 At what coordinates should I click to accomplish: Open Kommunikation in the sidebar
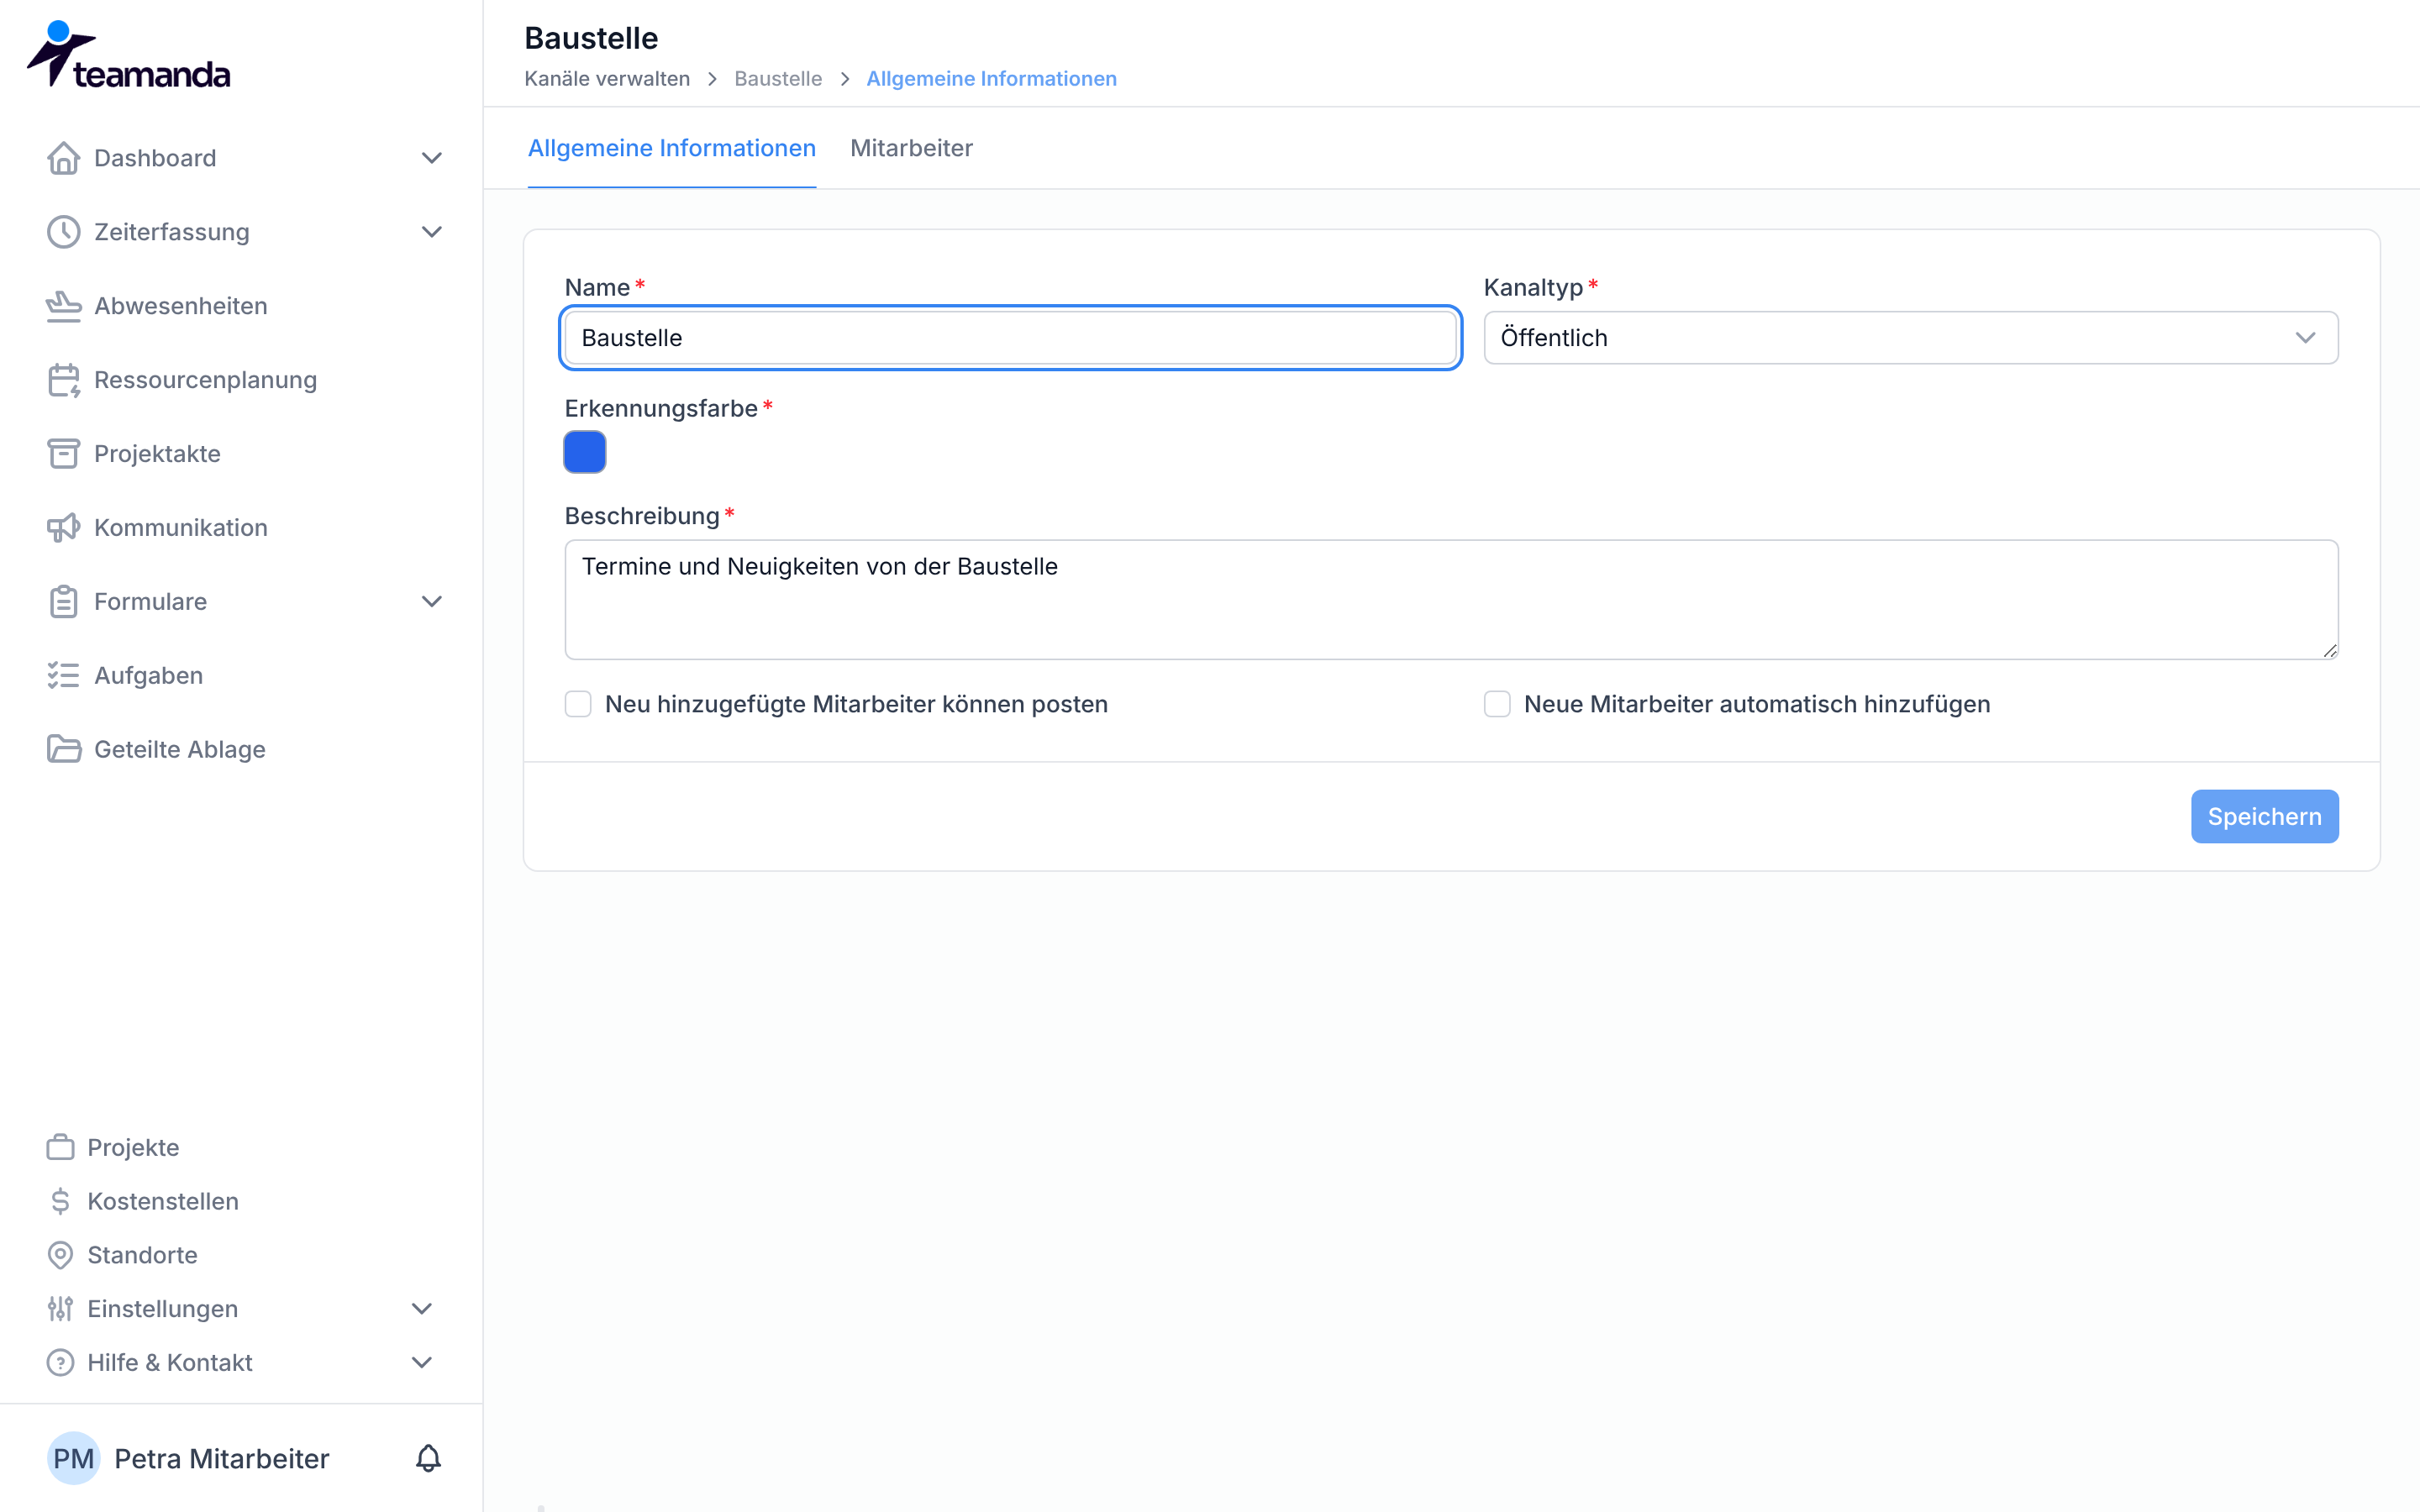180,528
